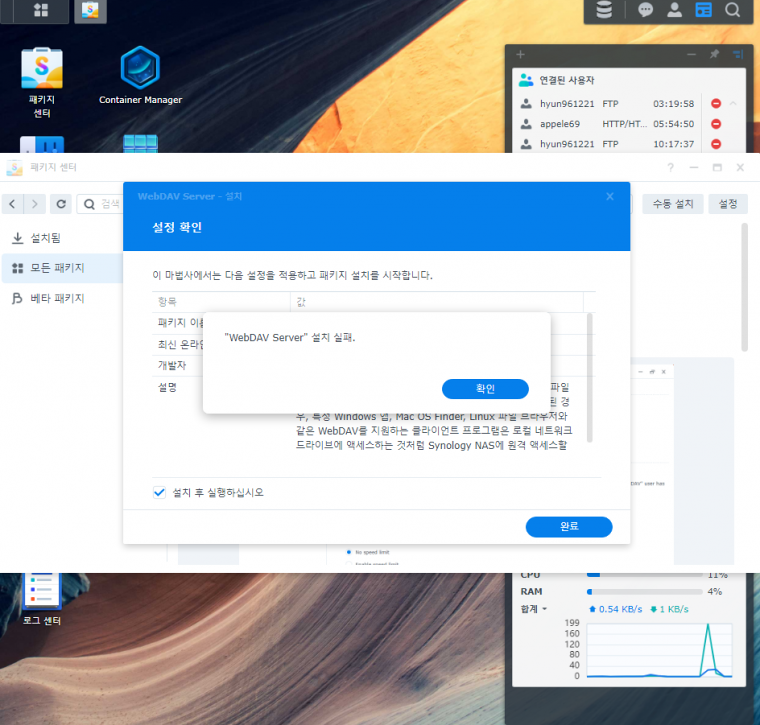Open the user options menu icon

pyautogui.click(x=674, y=10)
